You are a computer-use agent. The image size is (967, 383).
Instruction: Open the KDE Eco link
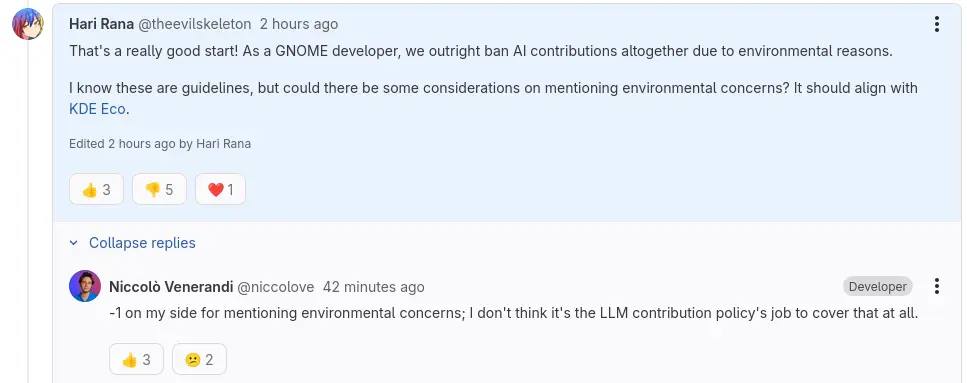pyautogui.click(x=97, y=109)
